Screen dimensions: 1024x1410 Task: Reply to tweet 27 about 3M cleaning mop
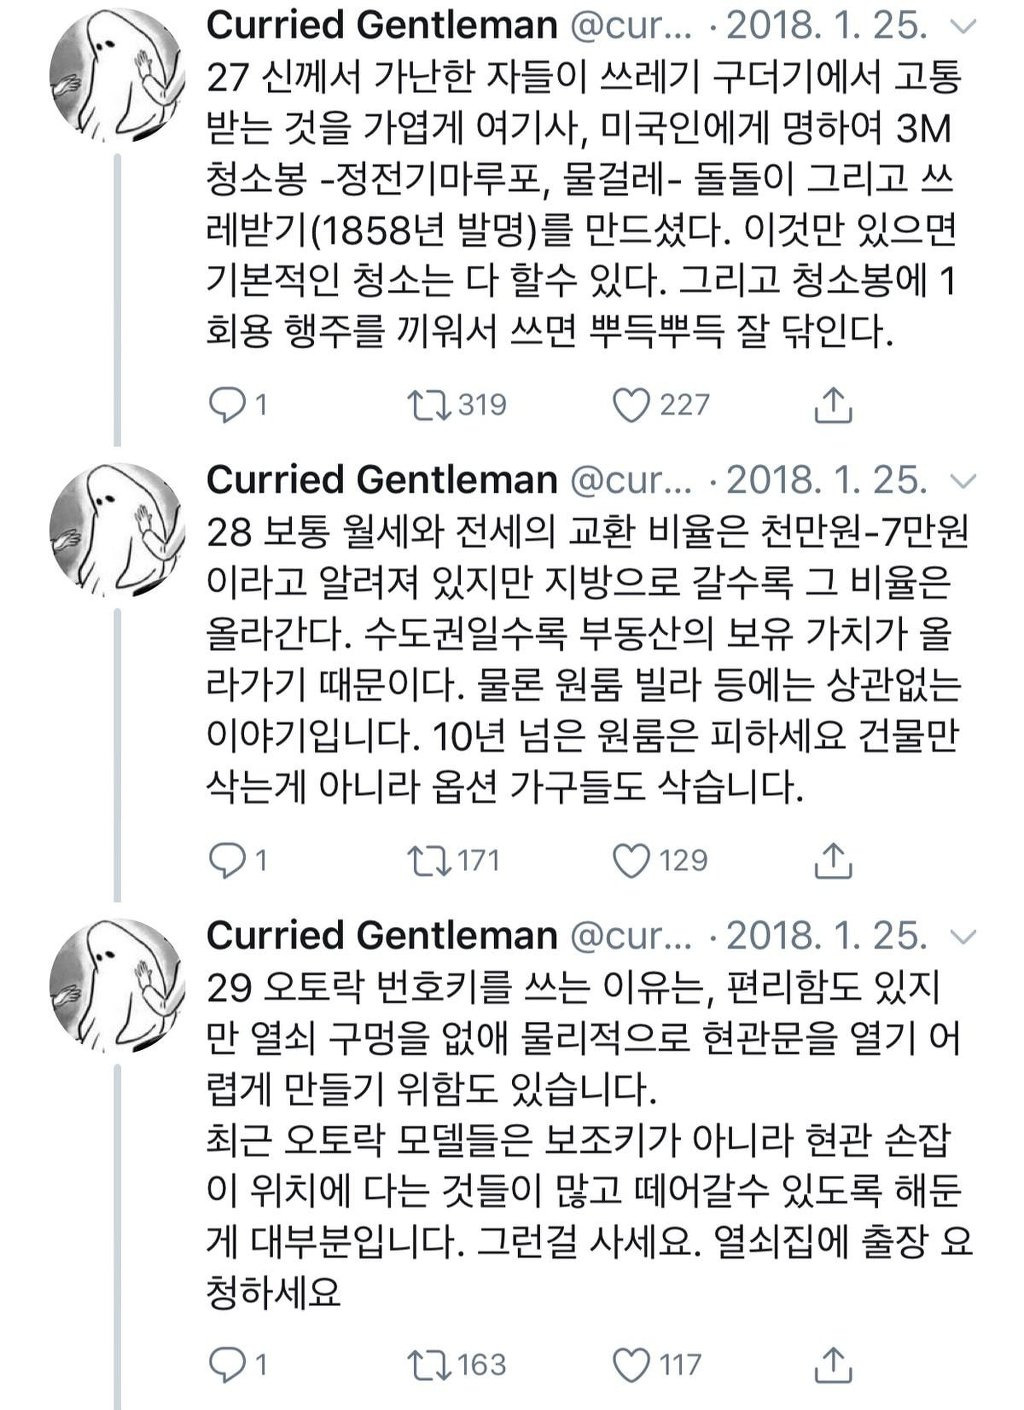click(227, 404)
